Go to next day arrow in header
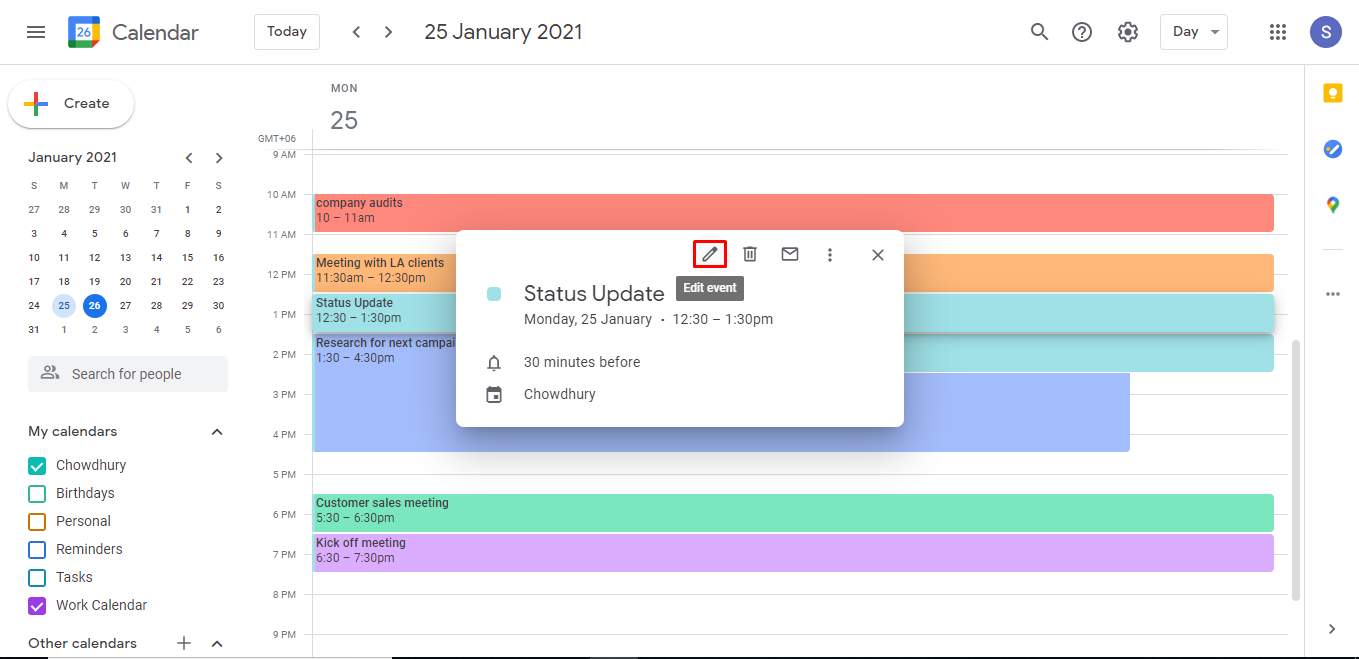Screen dimensions: 1359x659 pyautogui.click(x=389, y=32)
